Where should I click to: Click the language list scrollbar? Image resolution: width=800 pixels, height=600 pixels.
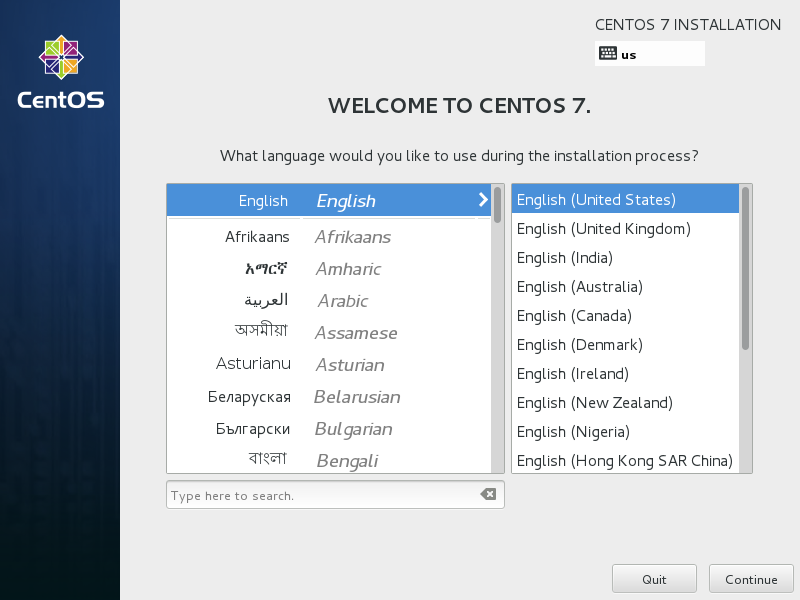coord(497,329)
